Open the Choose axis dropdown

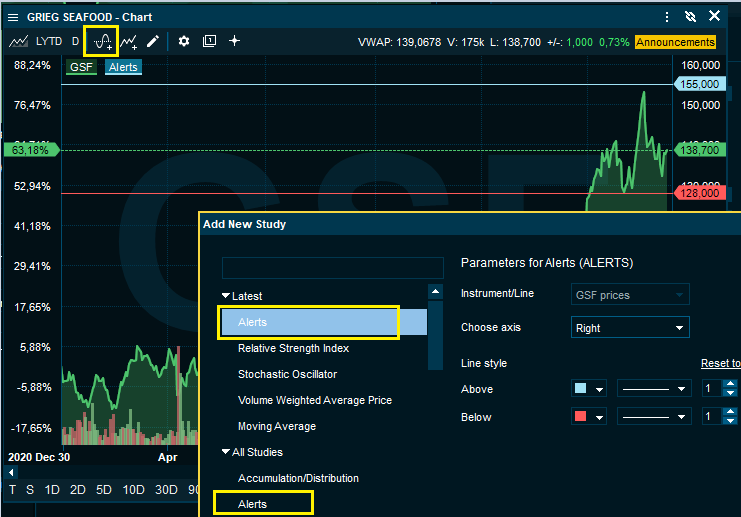coord(631,327)
